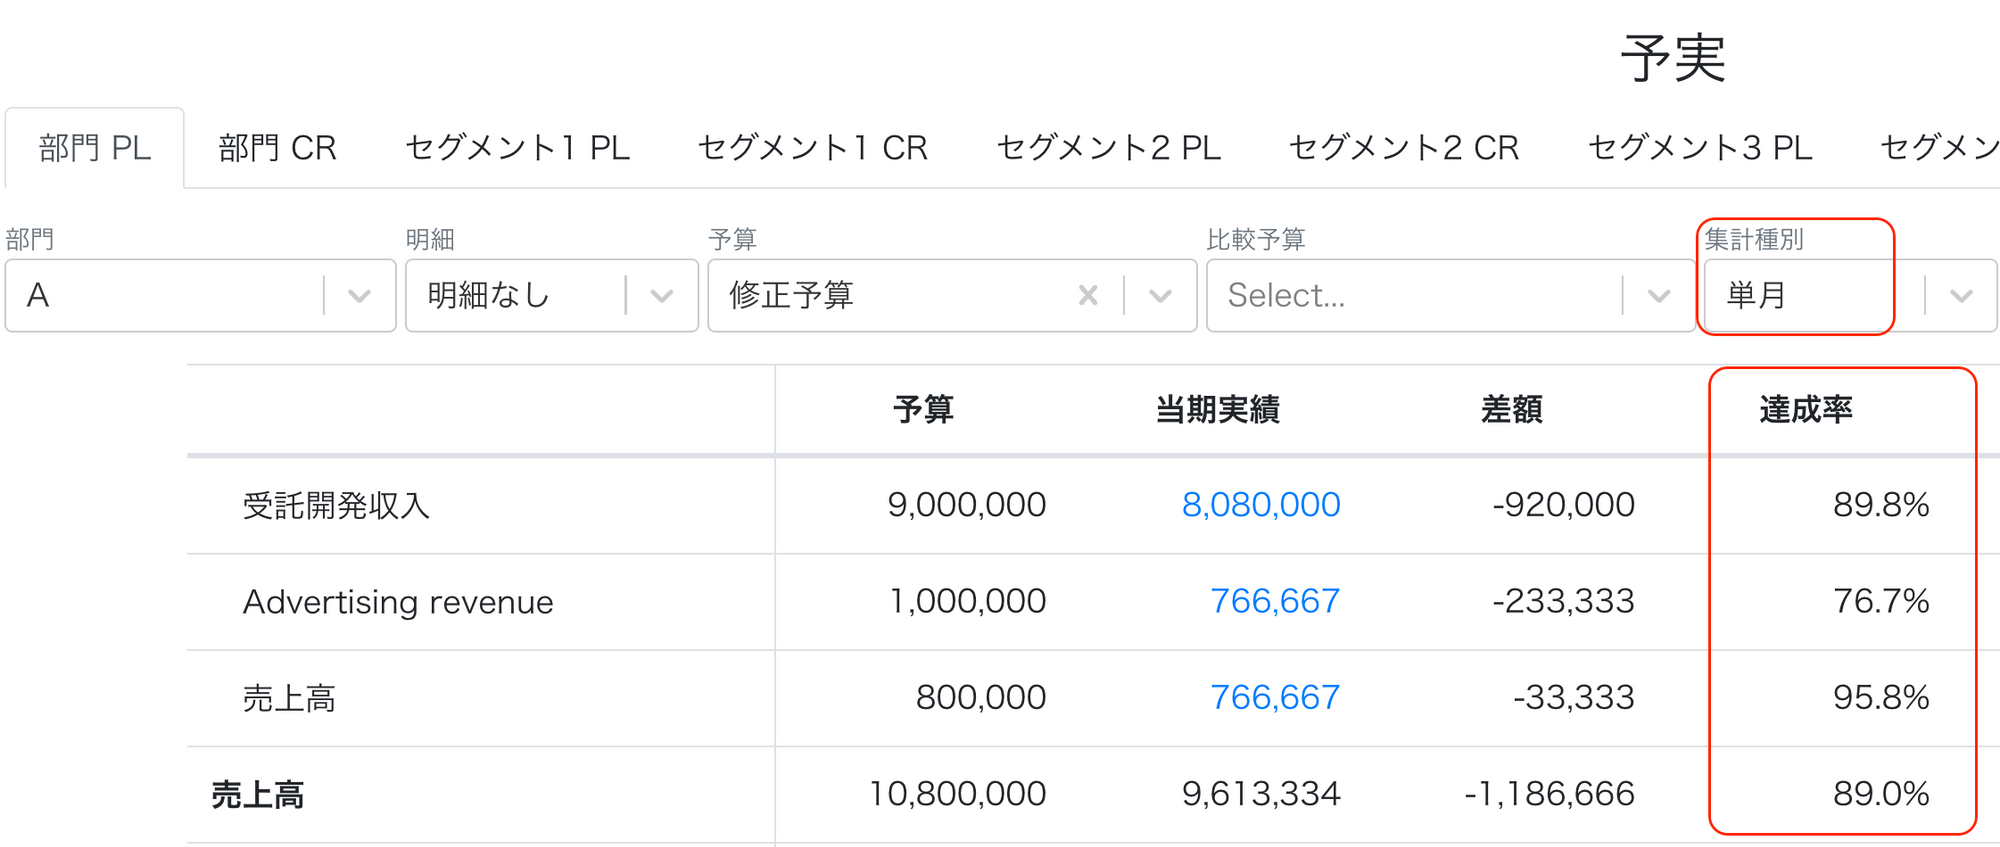
Task: Open the 部門 dropdown chevron next to A
Action: 360,296
